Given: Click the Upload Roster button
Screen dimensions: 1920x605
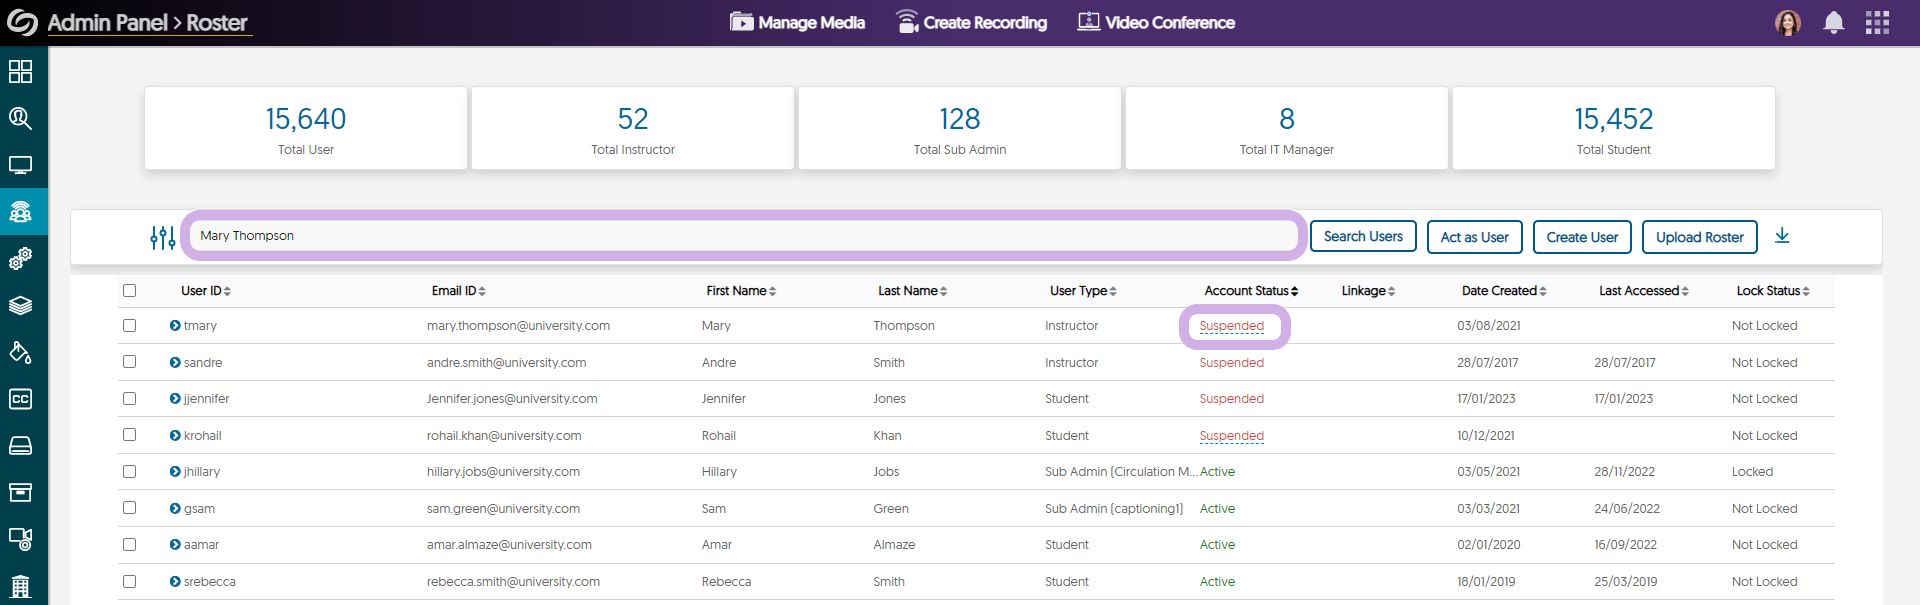Looking at the screenshot, I should (x=1699, y=237).
